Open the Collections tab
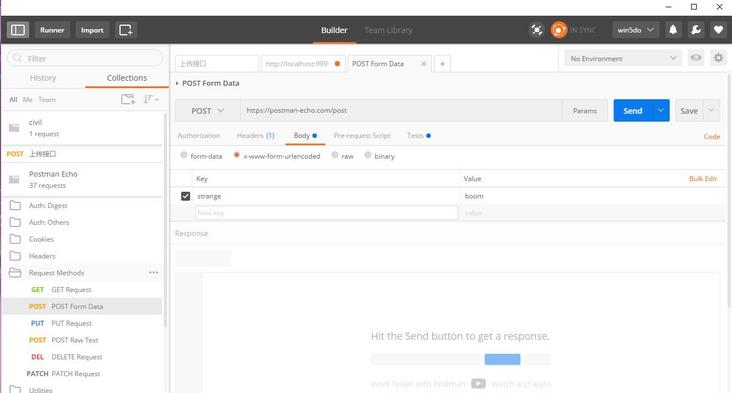732x393 pixels. (127, 77)
